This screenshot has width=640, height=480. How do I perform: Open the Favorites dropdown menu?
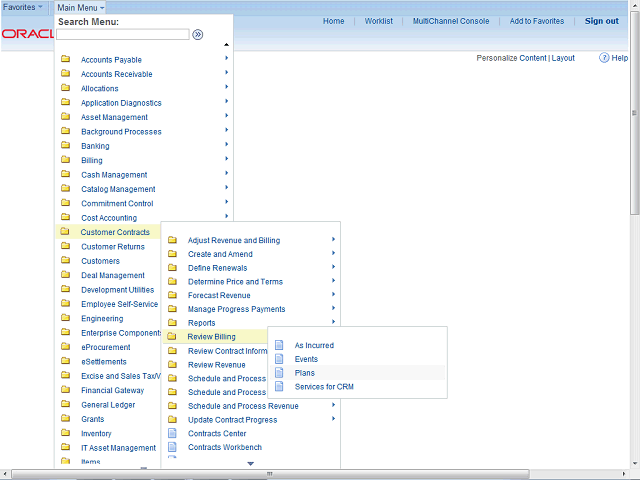23,7
